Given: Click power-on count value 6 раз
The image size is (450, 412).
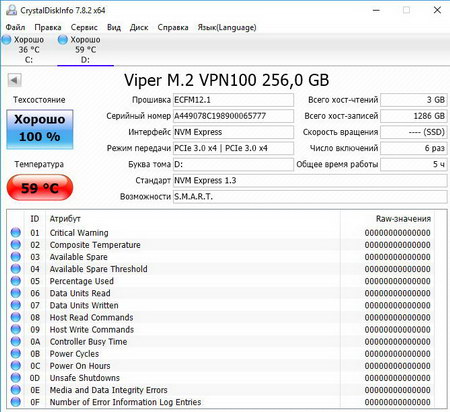Looking at the screenshot, I should pyautogui.click(x=414, y=148).
